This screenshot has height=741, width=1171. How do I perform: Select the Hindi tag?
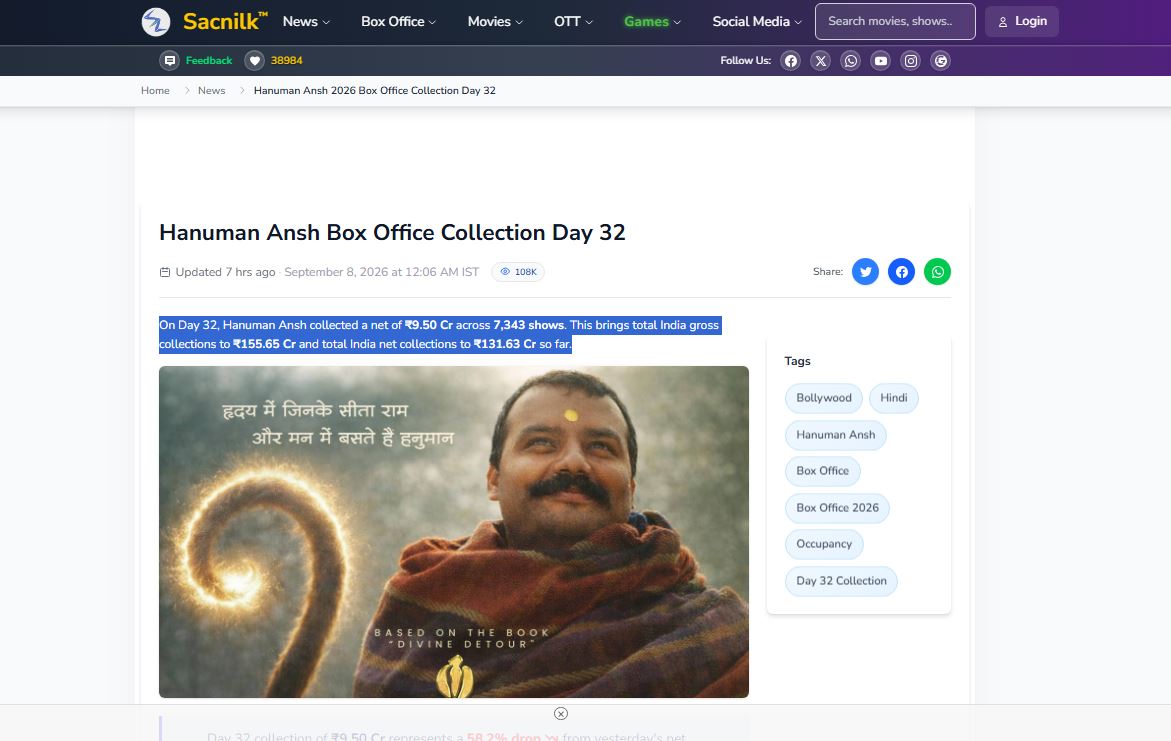pyautogui.click(x=893, y=398)
